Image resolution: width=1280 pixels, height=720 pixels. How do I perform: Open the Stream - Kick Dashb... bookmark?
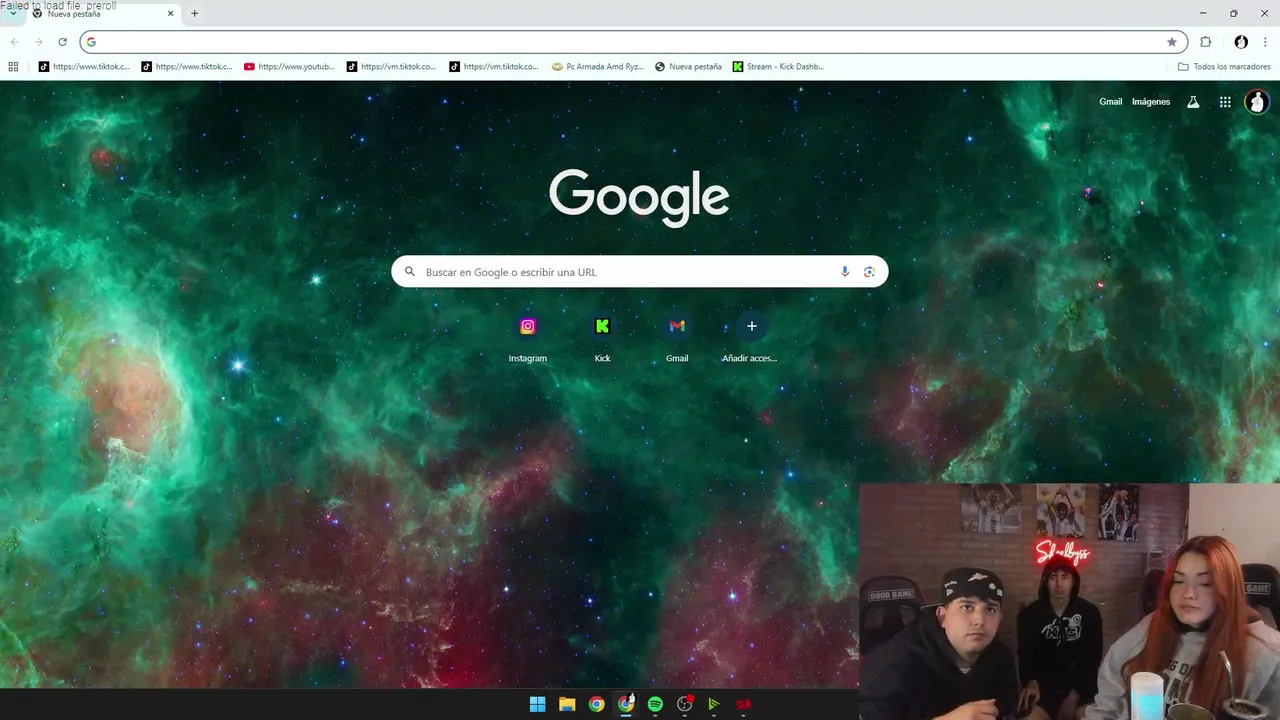point(778,67)
